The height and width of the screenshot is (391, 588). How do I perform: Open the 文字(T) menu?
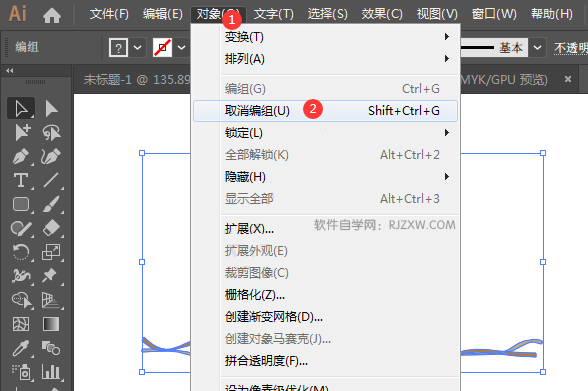274,14
